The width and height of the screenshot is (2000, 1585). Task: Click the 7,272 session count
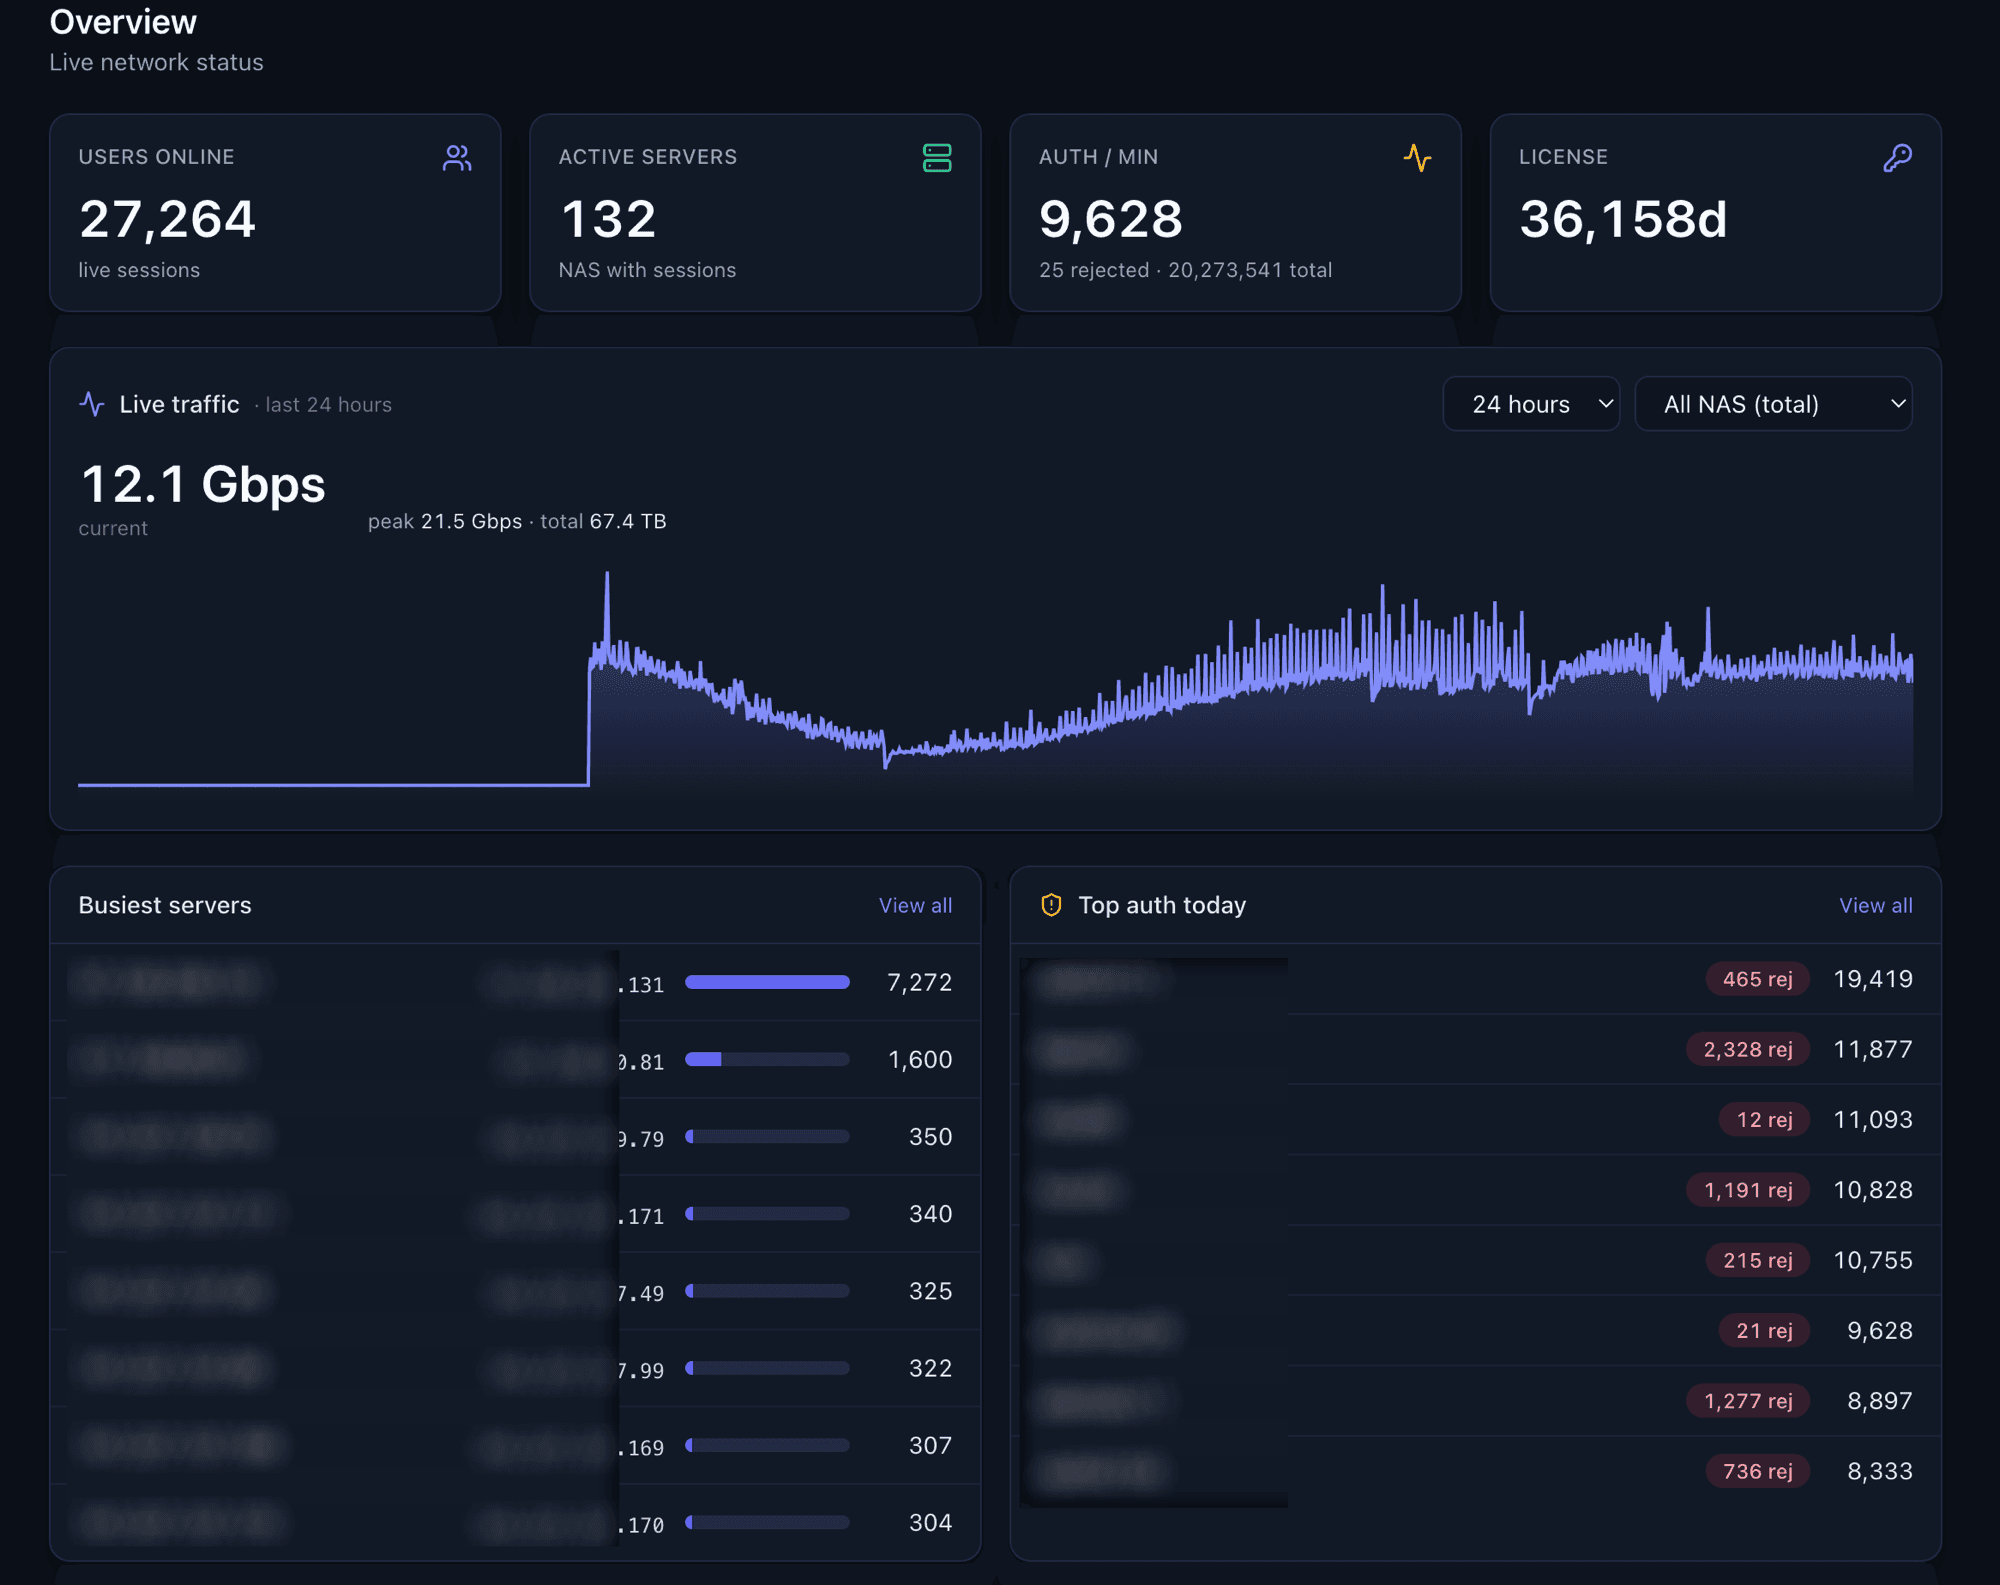point(919,982)
